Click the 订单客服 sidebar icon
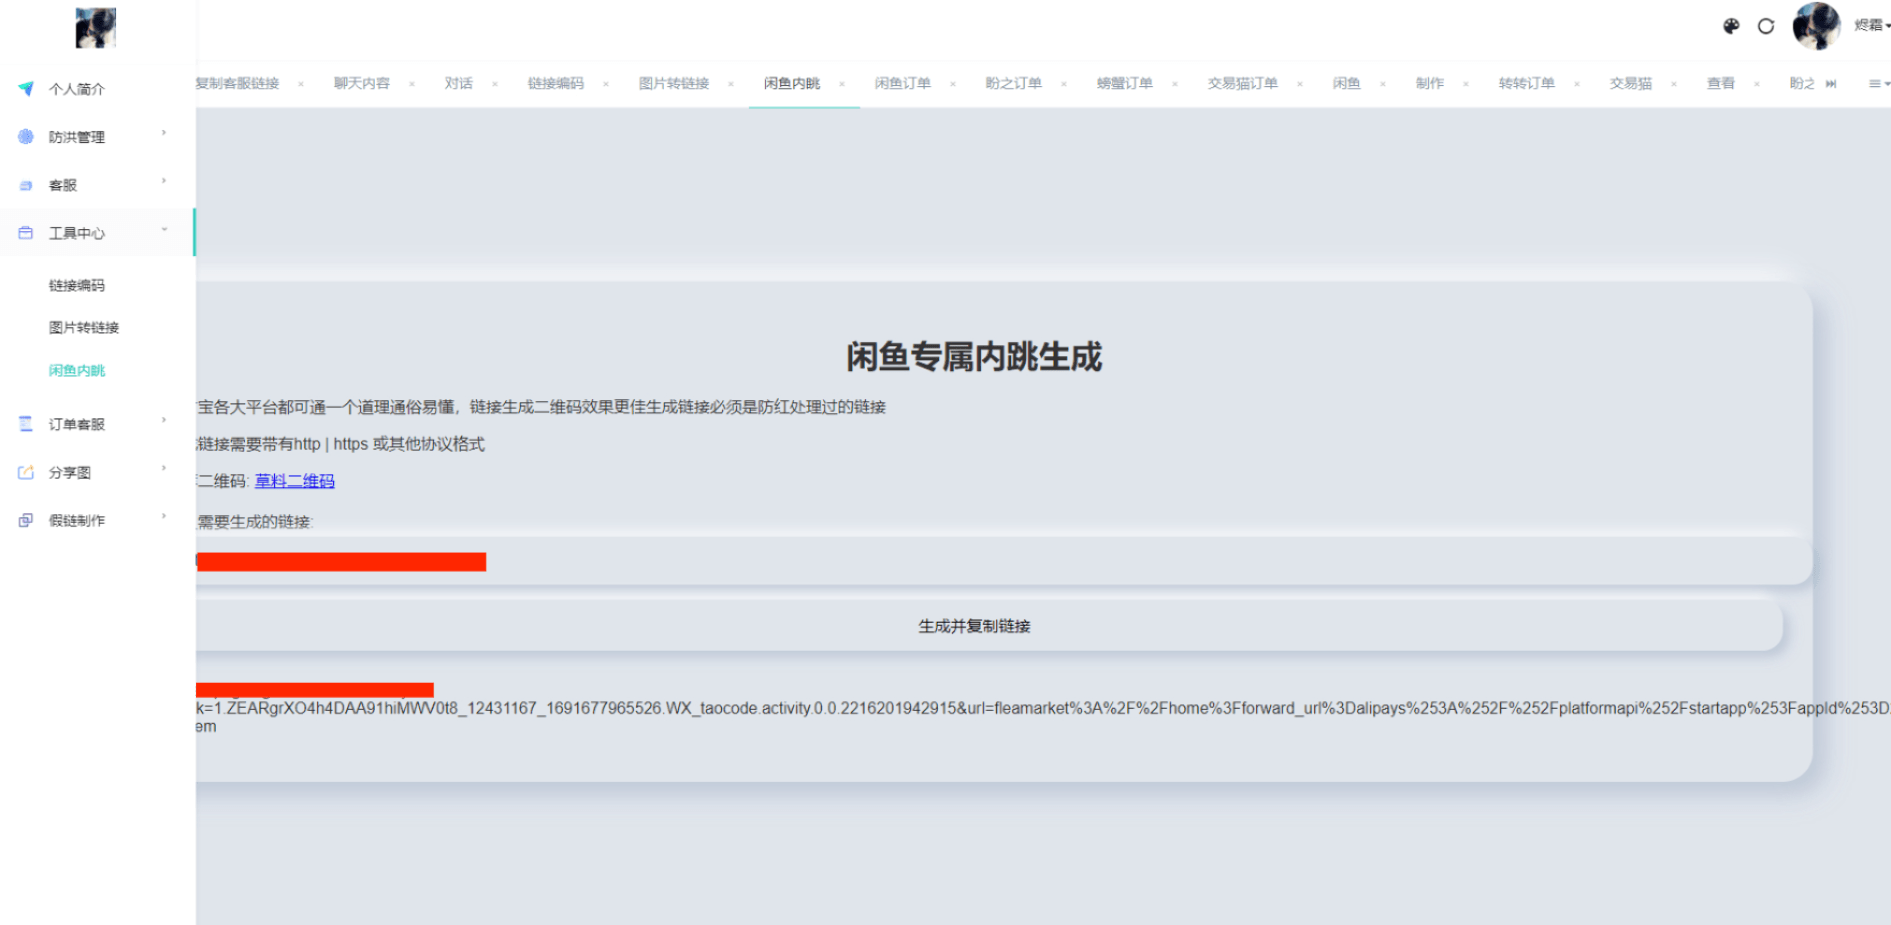 pyautogui.click(x=26, y=424)
